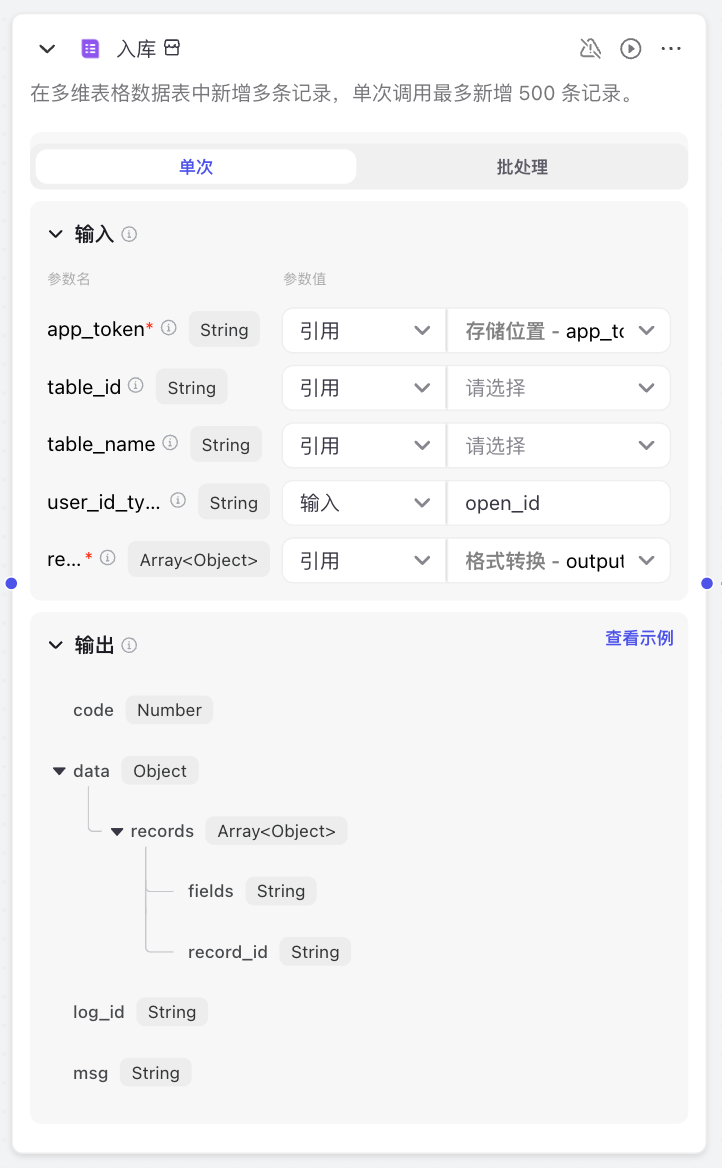
Task: Collapse the data object tree
Action: [x=59, y=771]
